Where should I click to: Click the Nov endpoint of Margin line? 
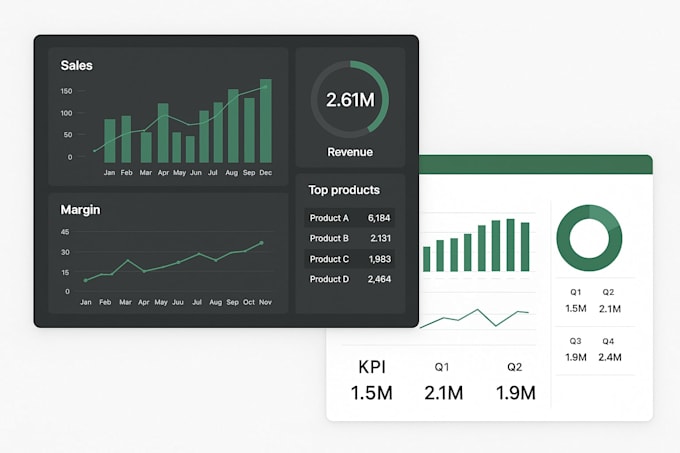coord(262,243)
